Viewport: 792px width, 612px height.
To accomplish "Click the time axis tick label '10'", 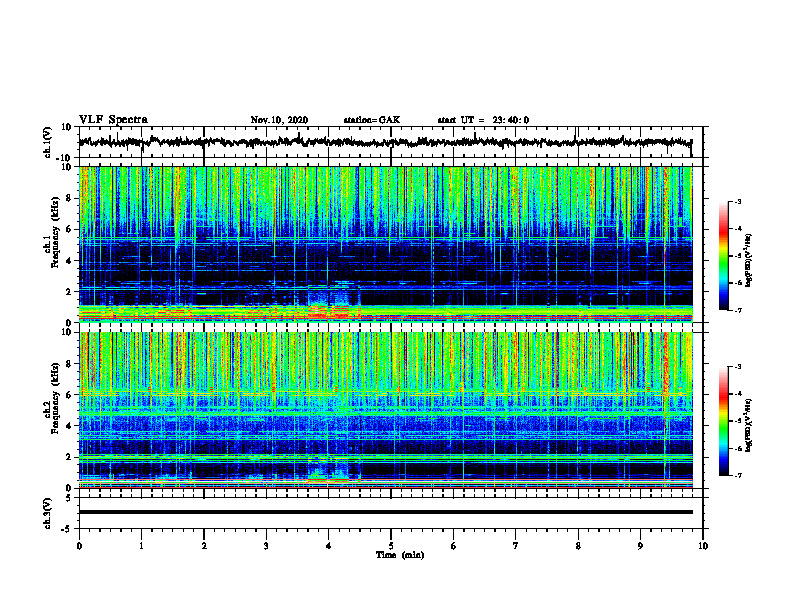I will pos(703,546).
